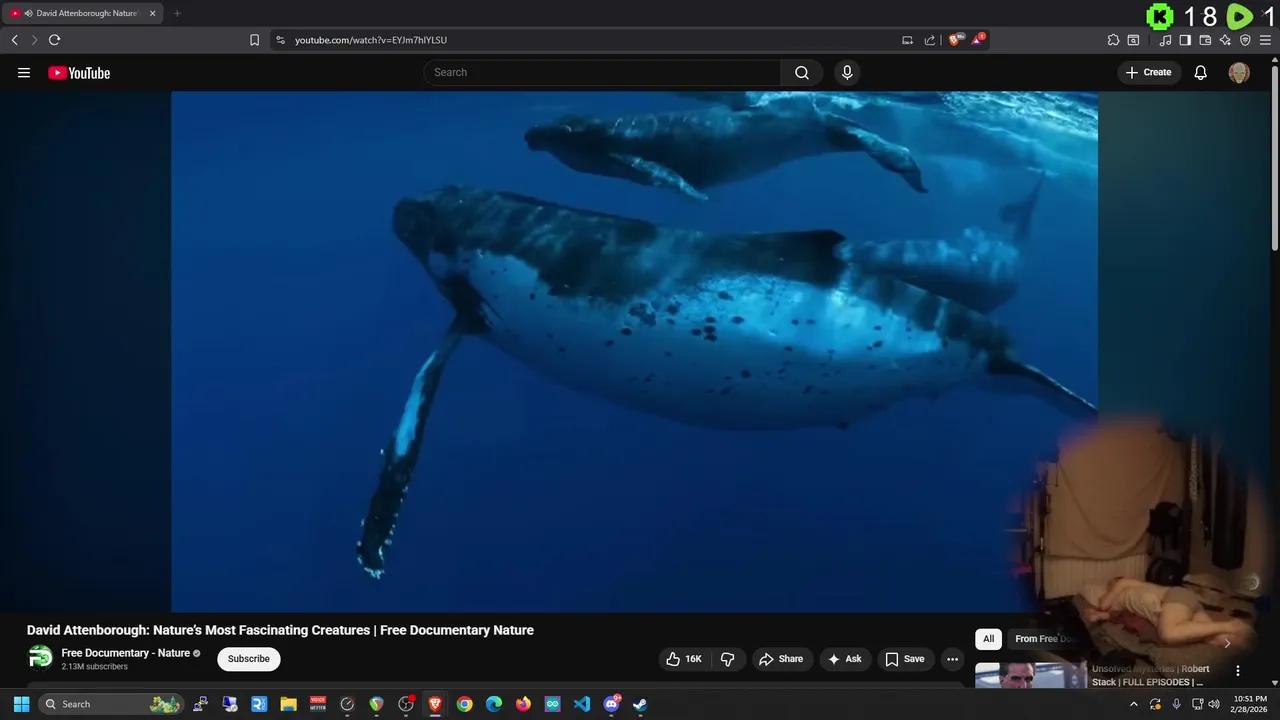Click the Share button under the video
The width and height of the screenshot is (1280, 720).
[x=781, y=659]
